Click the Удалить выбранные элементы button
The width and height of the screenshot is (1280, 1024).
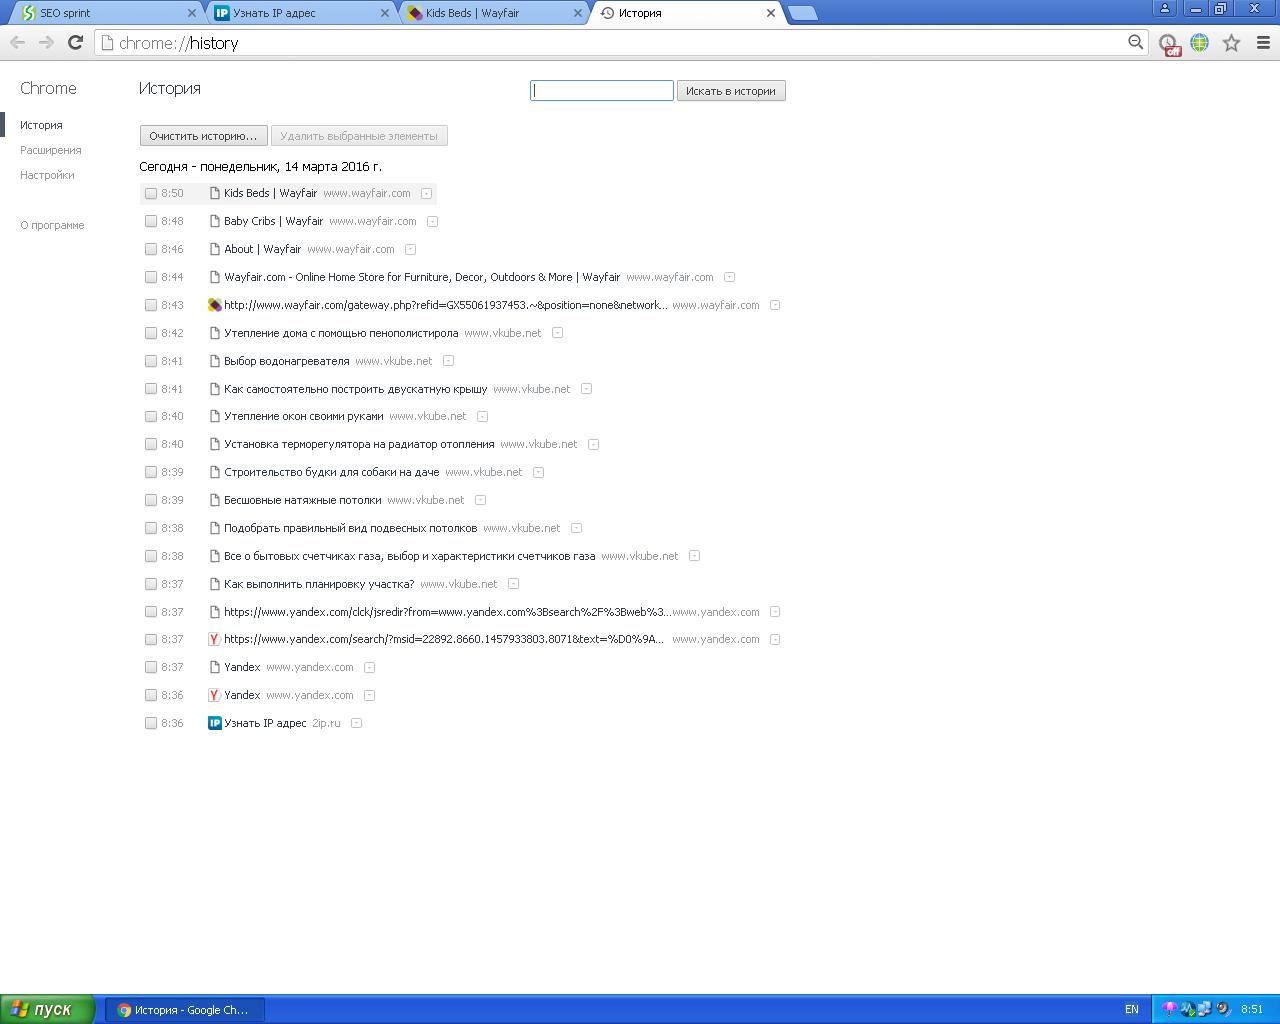coord(359,136)
